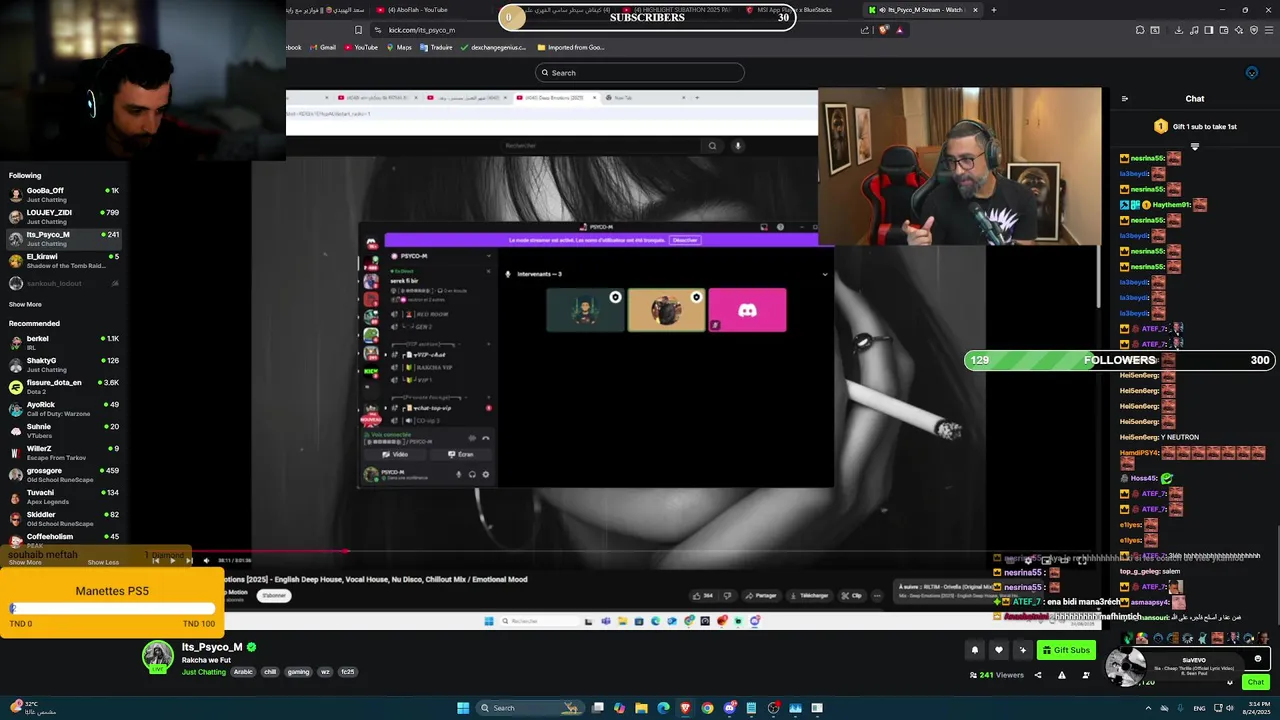1280x720 pixels.
Task: Open berkel channel under Recommended
Action: pos(63,342)
